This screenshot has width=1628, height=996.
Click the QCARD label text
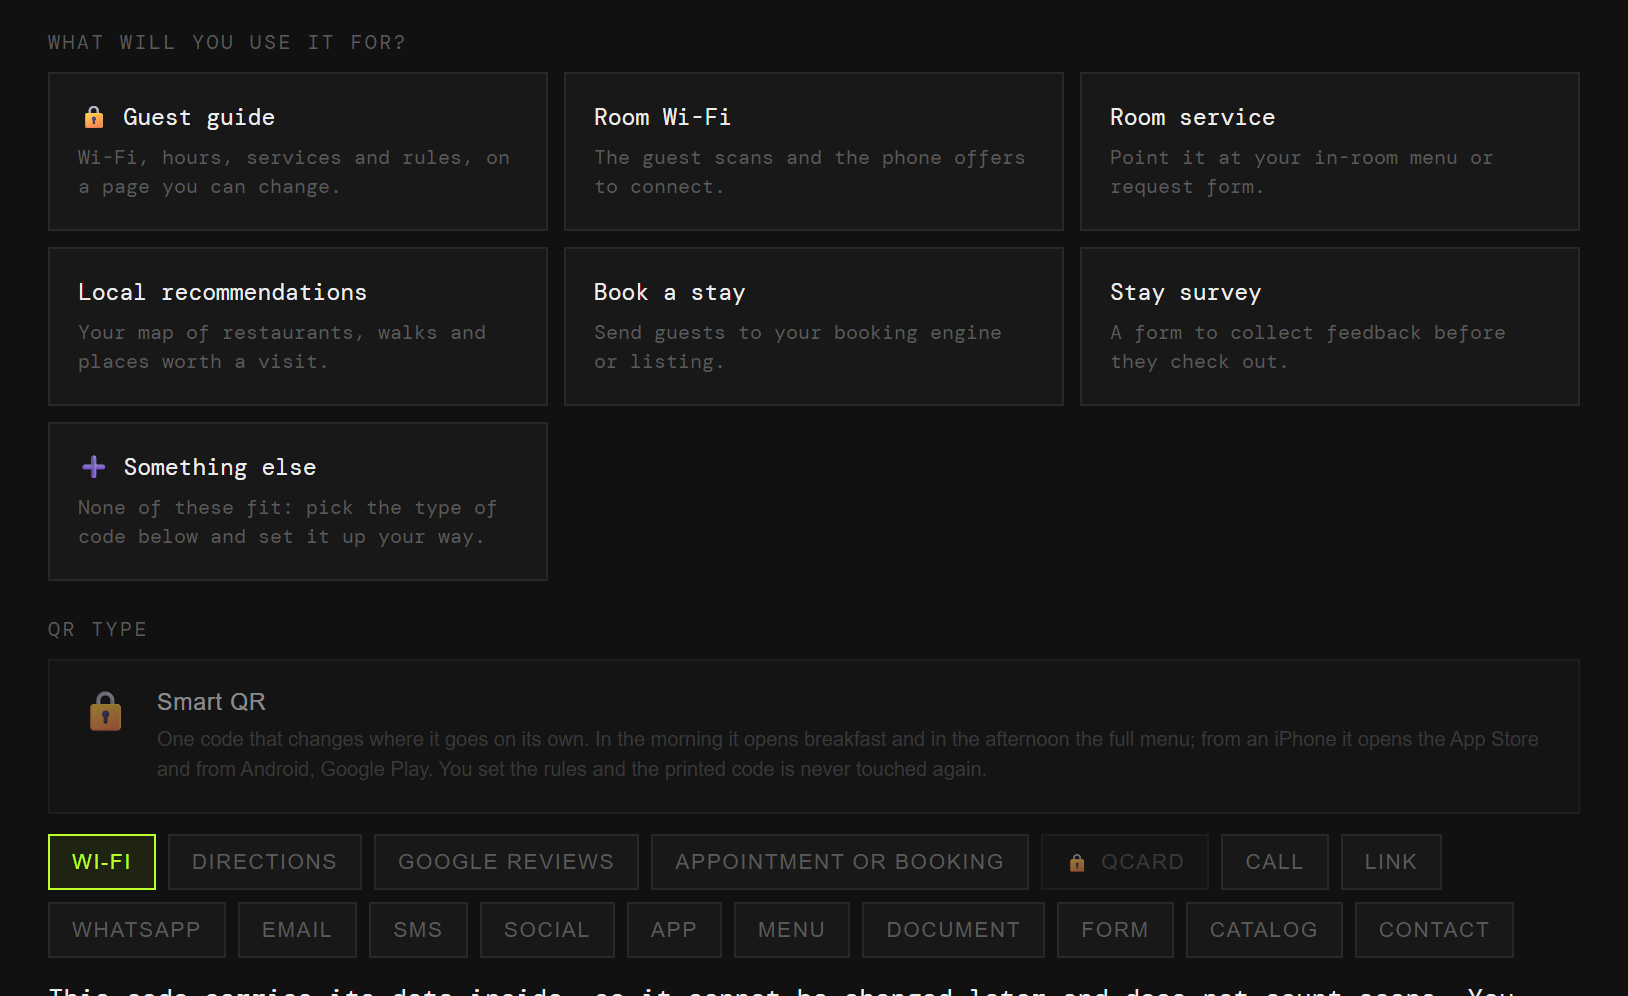click(1142, 862)
